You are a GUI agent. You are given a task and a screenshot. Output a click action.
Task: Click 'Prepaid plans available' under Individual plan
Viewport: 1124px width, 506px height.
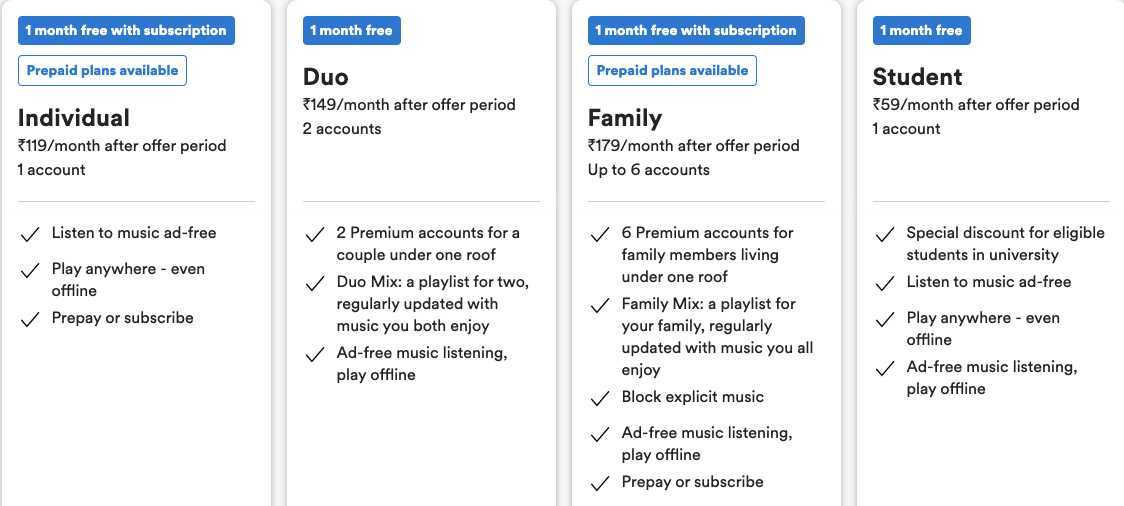click(x=103, y=70)
